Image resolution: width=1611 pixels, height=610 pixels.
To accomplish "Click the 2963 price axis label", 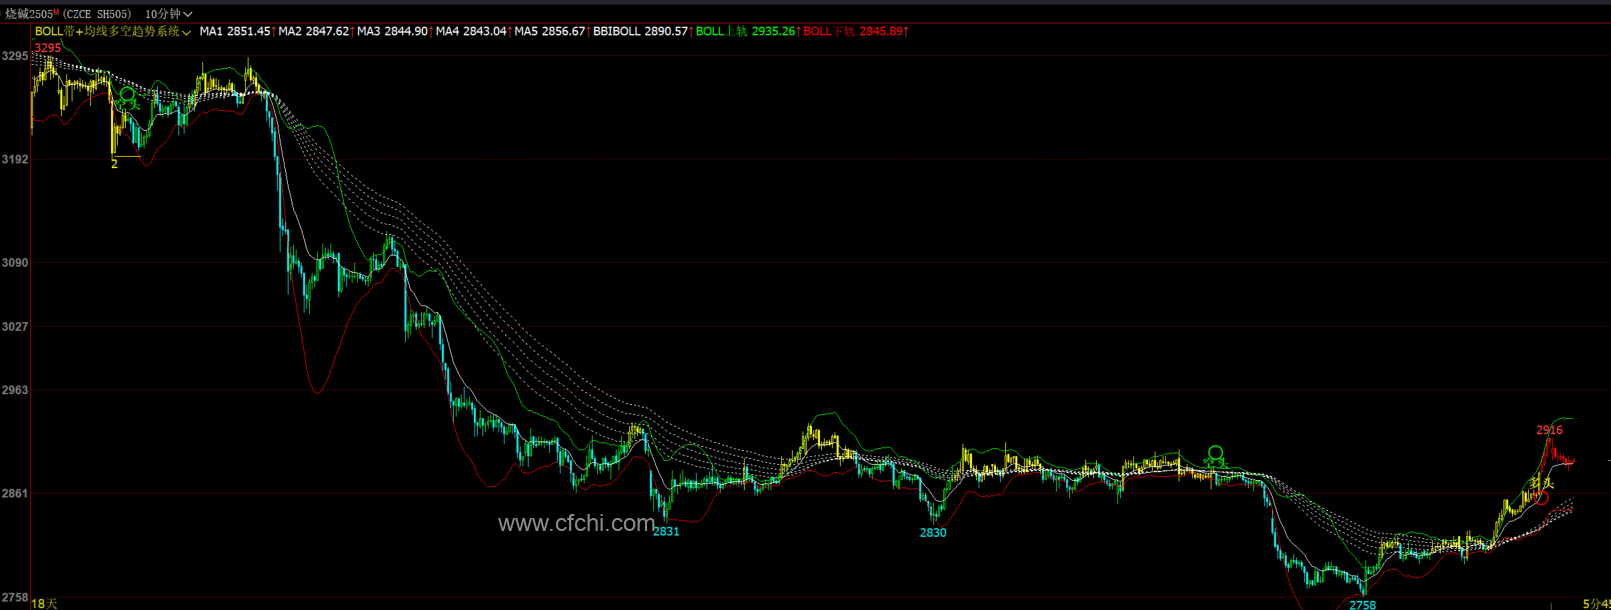I will [x=15, y=390].
